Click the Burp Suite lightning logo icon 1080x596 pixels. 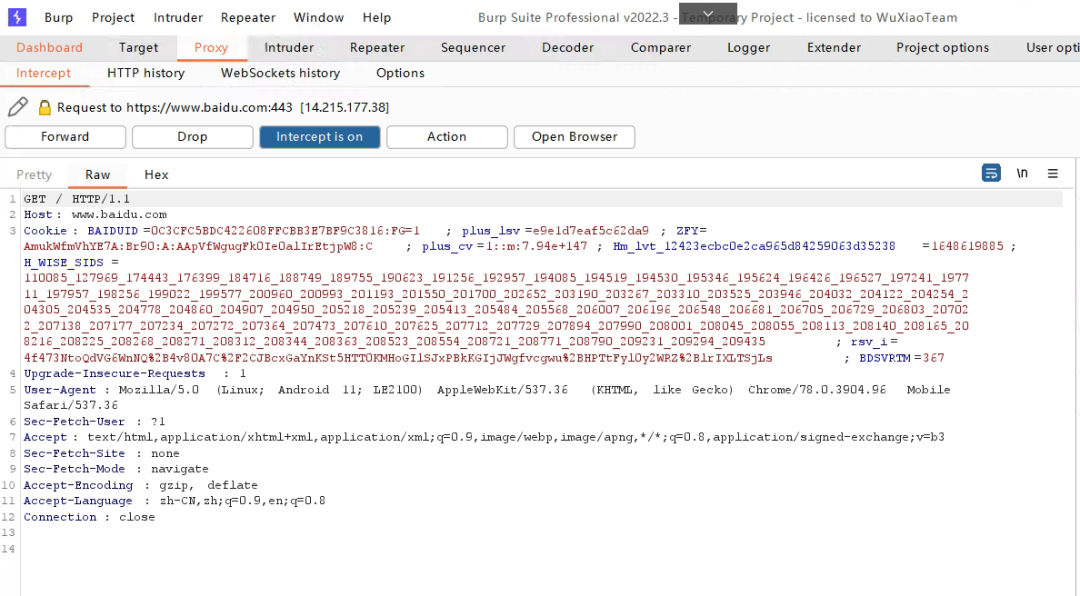pyautogui.click(x=17, y=17)
